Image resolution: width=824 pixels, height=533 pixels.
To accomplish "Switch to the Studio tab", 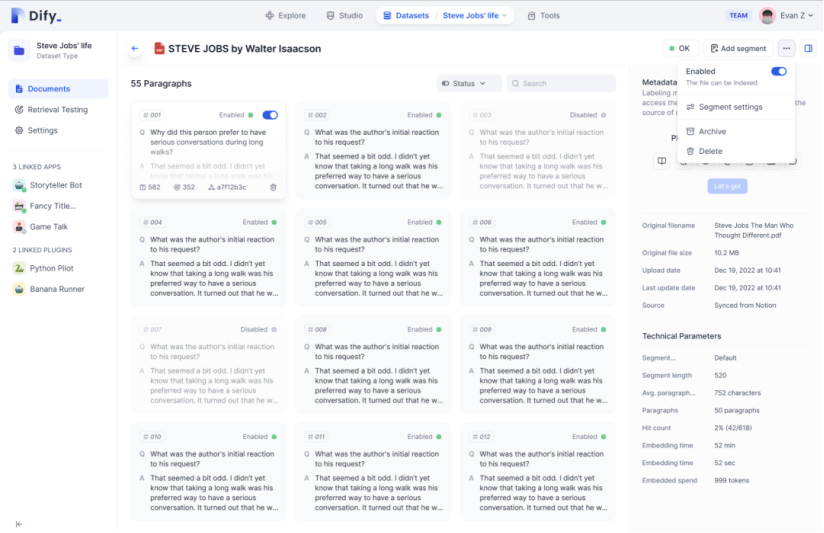I will click(x=344, y=16).
